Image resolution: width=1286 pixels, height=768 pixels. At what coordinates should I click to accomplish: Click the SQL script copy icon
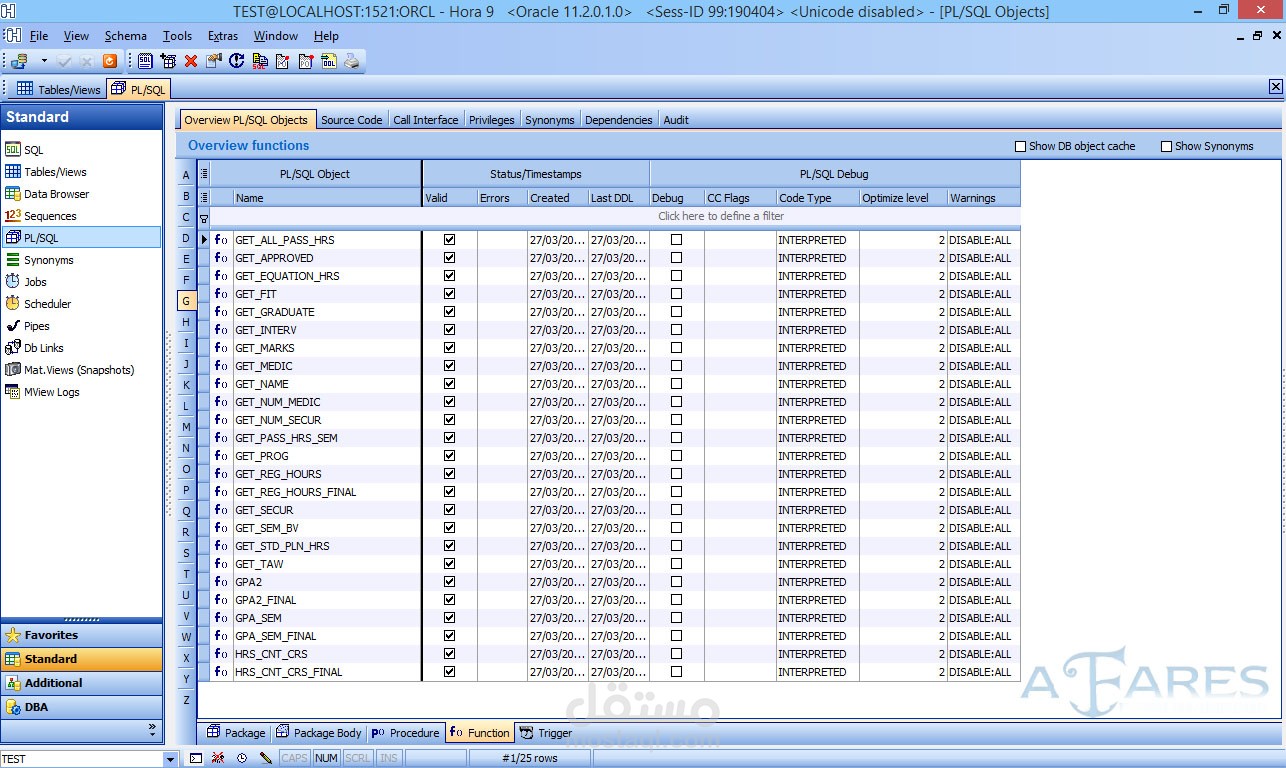point(260,61)
